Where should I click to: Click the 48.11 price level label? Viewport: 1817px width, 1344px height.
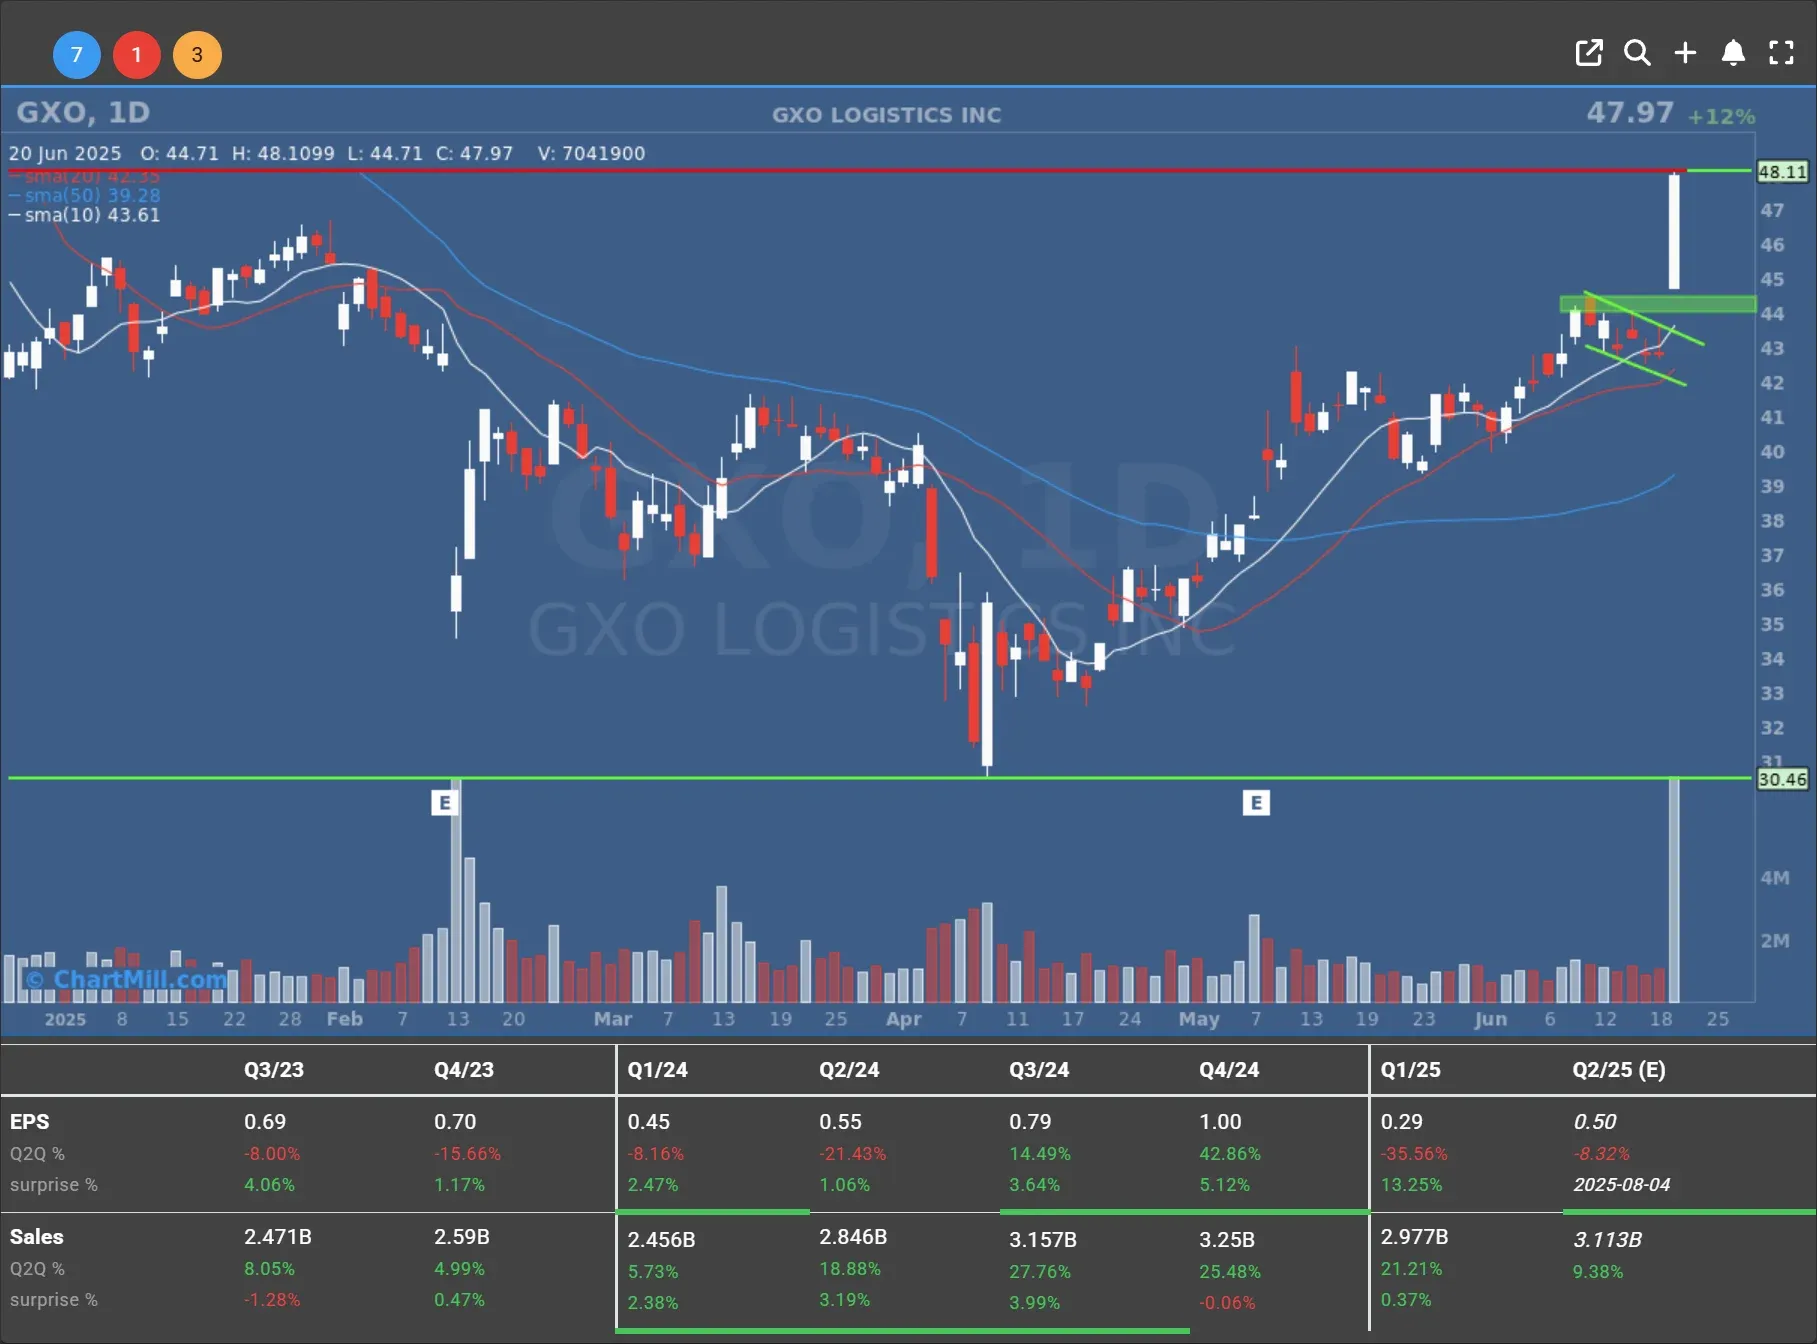pyautogui.click(x=1783, y=172)
